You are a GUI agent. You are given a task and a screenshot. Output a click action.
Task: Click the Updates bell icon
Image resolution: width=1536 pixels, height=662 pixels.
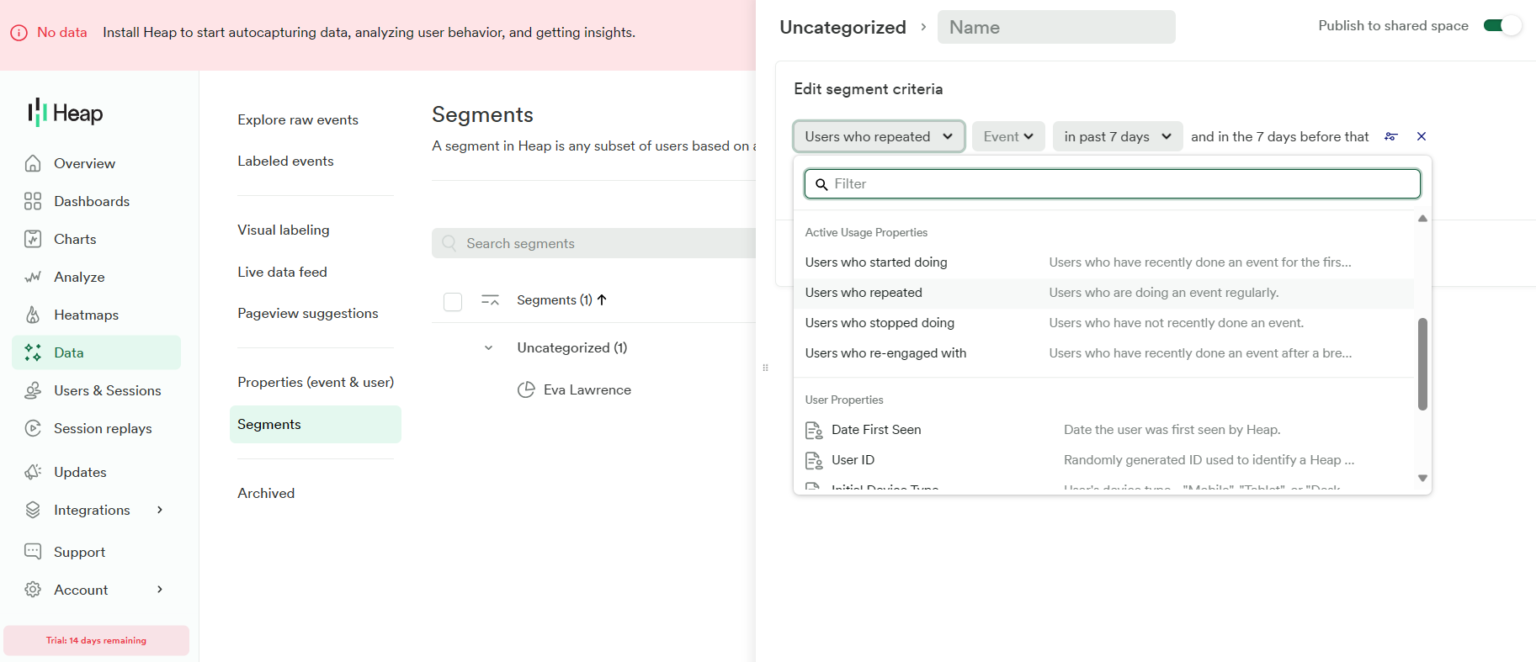coord(31,471)
